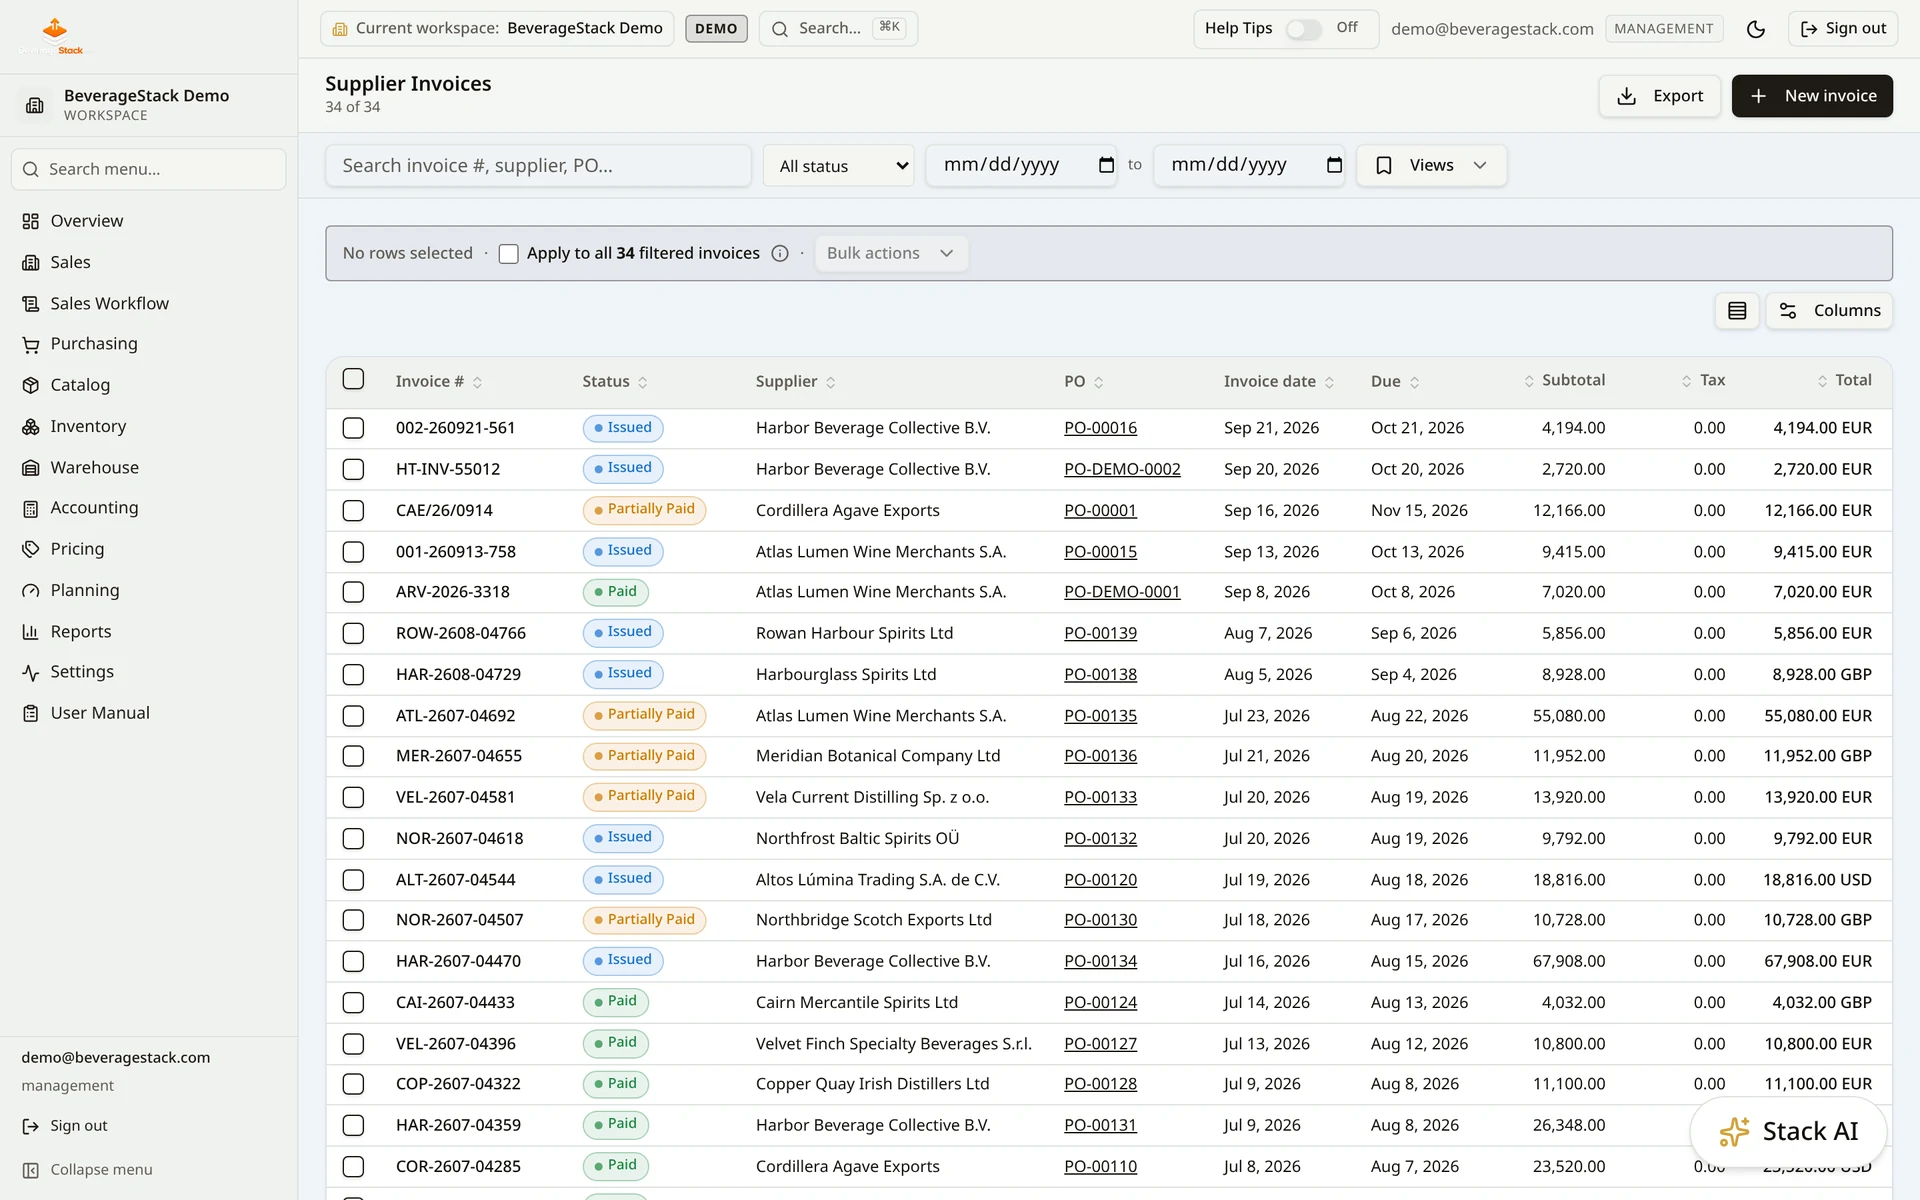Click the workspace building icon in sidebar
The width and height of the screenshot is (1920, 1200).
pos(35,105)
